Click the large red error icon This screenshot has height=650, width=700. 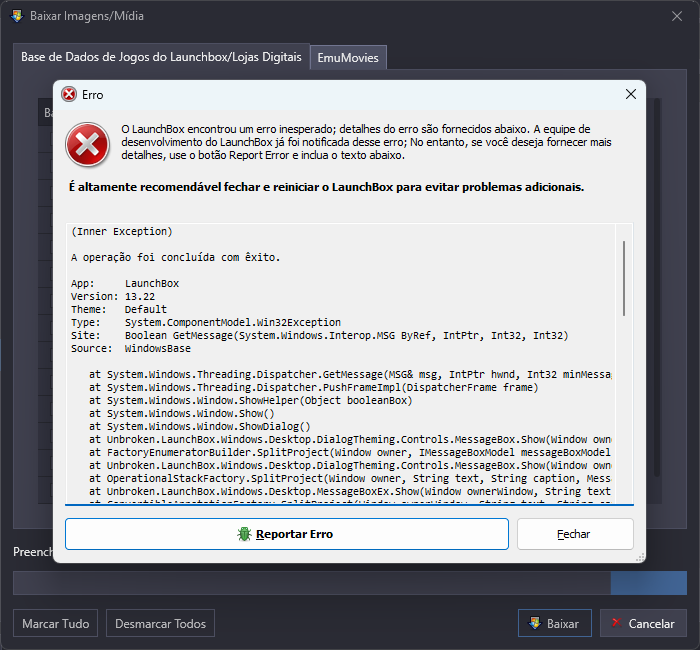click(x=88, y=145)
